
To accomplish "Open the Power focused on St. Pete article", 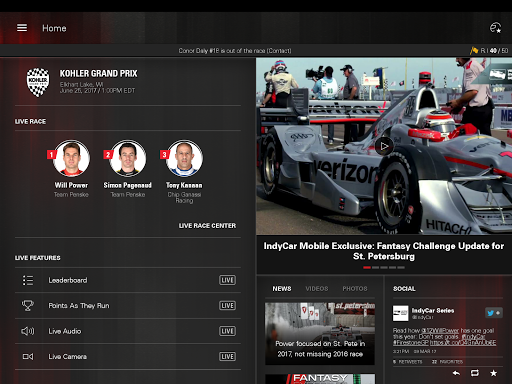I will 320,333.
